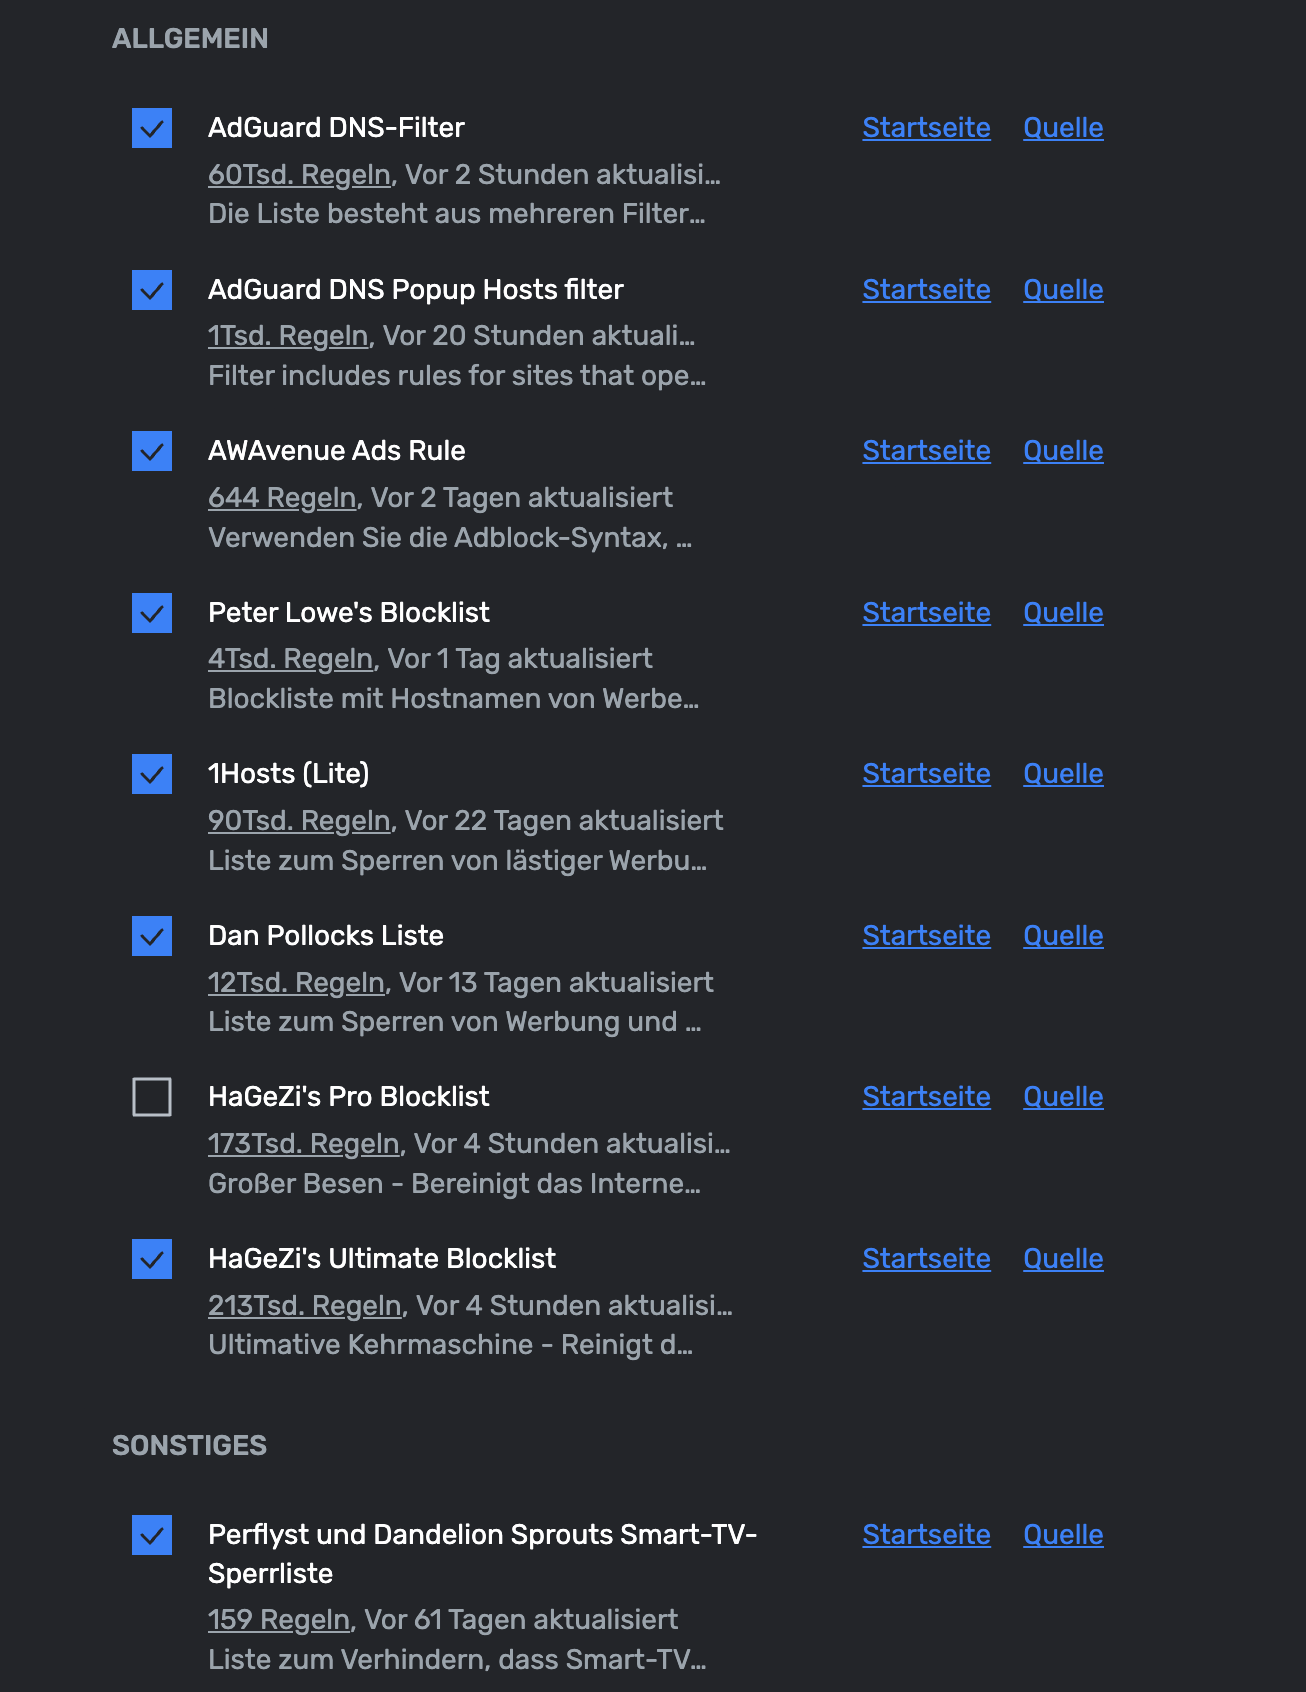Click the 159 Regeln link
Screen dimensions: 1306x1692
pyautogui.click(x=279, y=1620)
